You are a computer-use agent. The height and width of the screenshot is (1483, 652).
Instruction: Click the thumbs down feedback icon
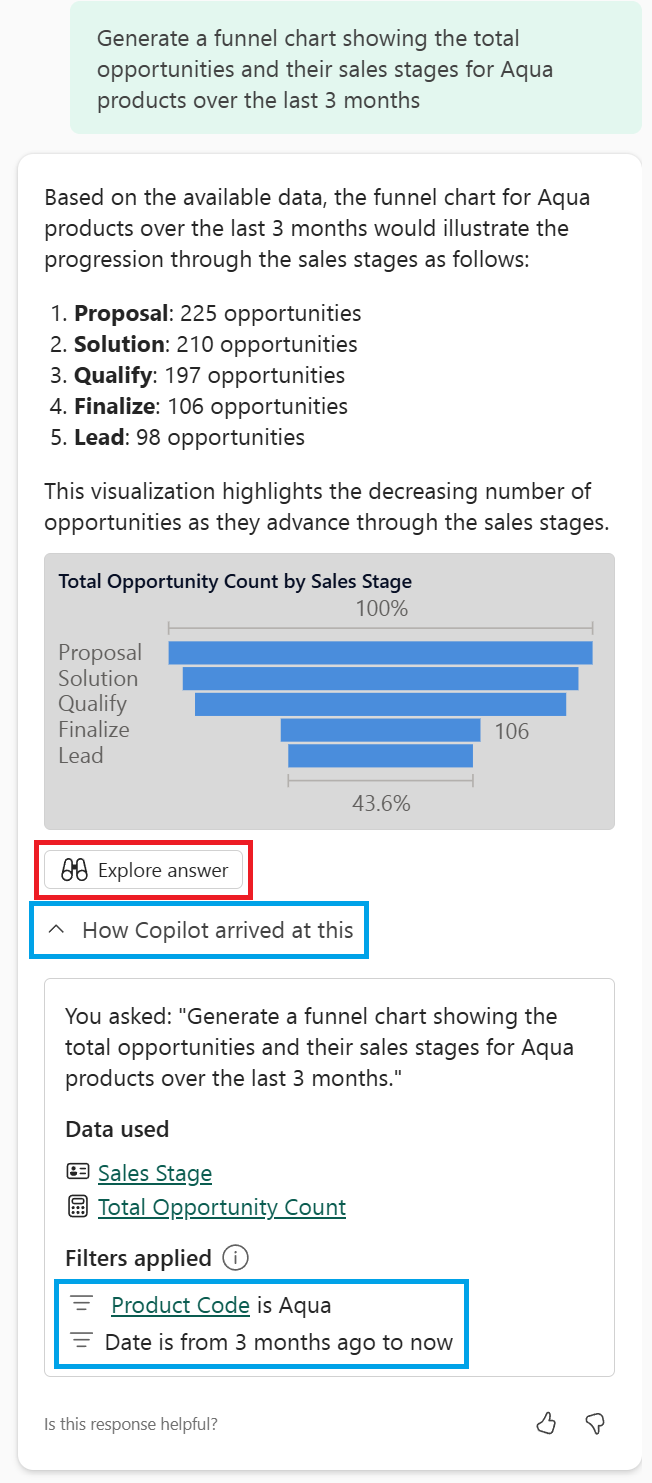tap(595, 1423)
